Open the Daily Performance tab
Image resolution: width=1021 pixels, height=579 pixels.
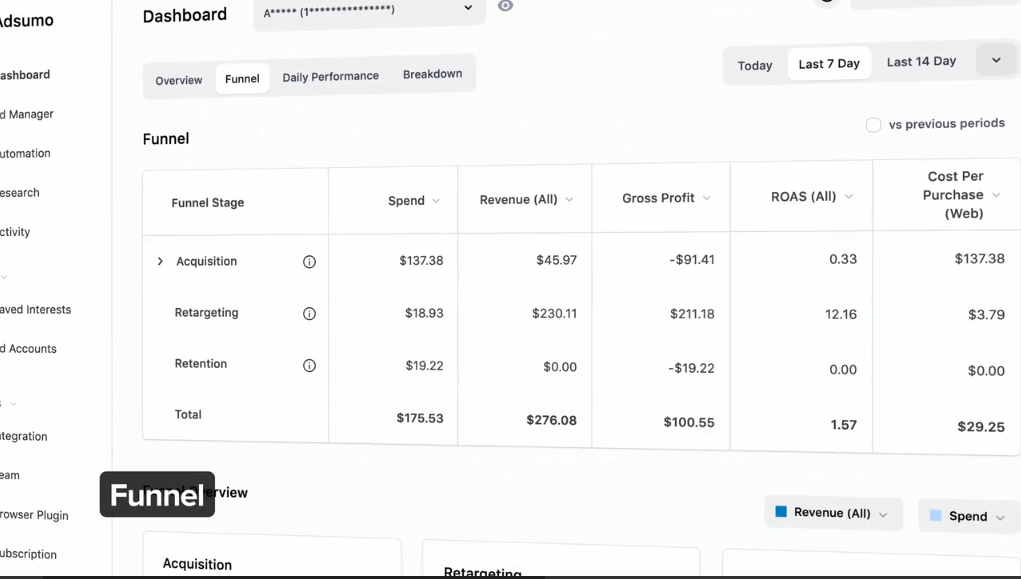tap(330, 76)
